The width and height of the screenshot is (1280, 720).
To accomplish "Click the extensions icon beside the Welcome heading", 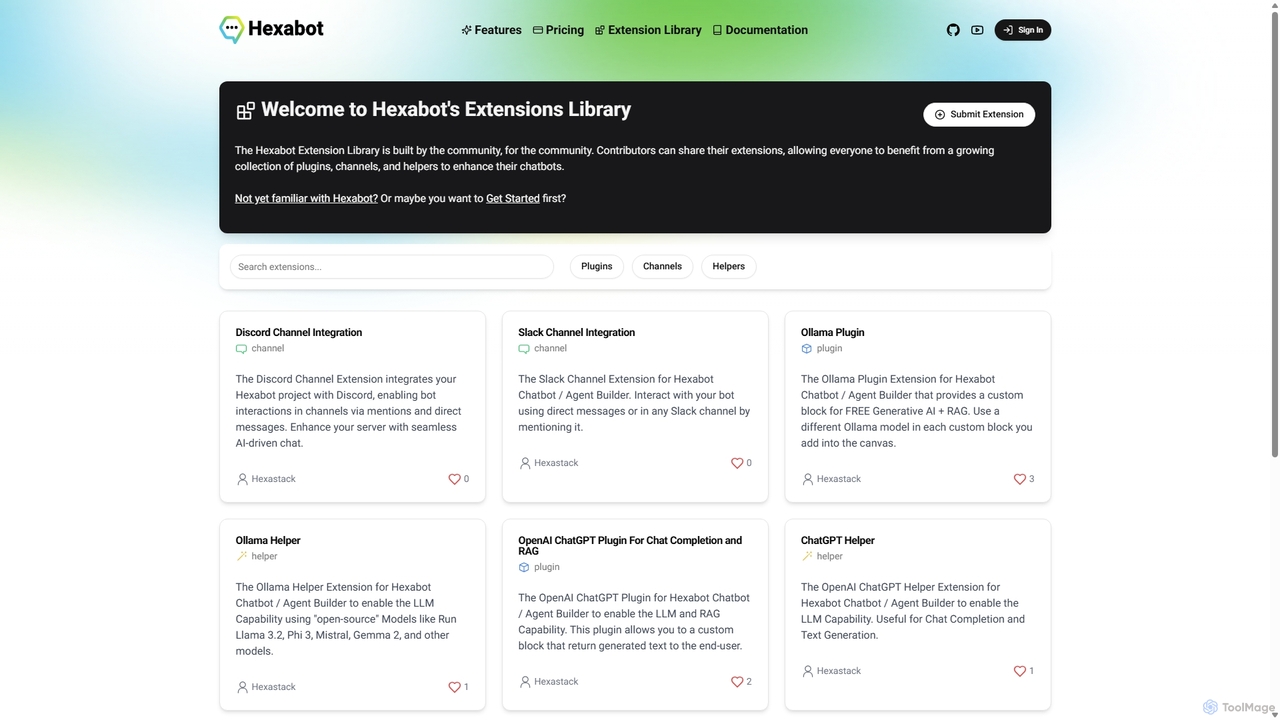I will tap(245, 110).
